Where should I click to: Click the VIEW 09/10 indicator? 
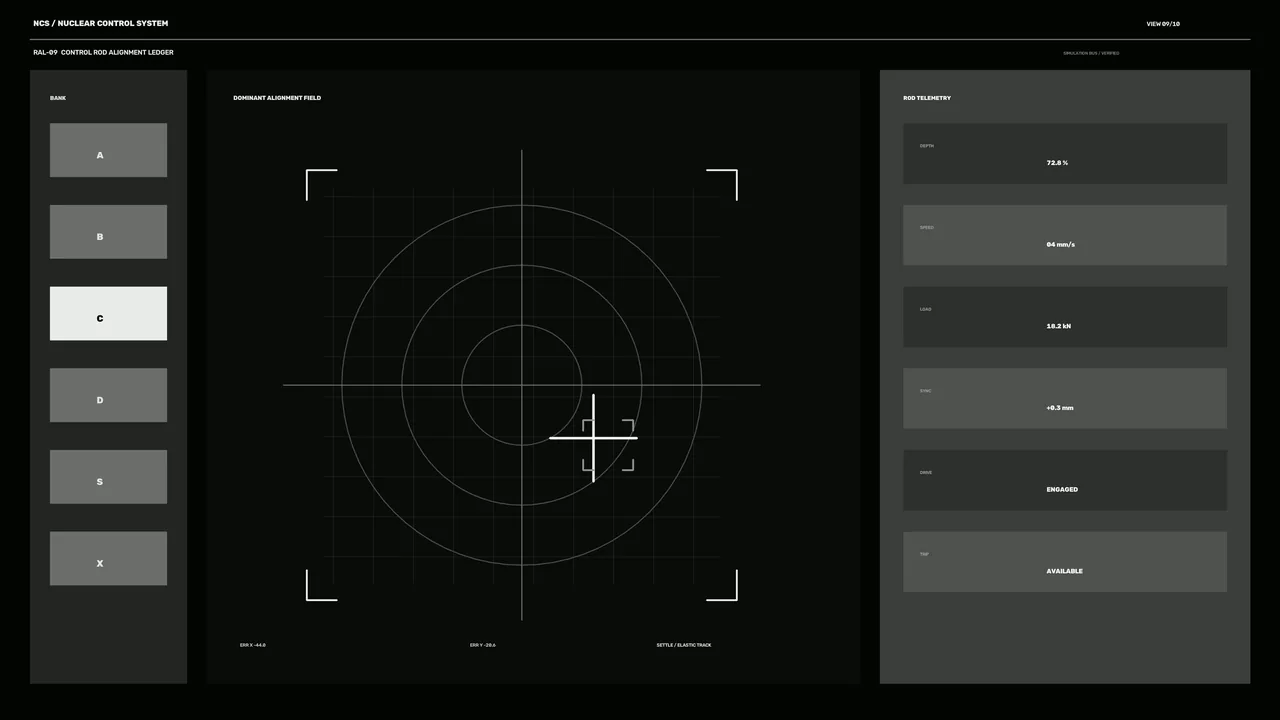click(1163, 23)
